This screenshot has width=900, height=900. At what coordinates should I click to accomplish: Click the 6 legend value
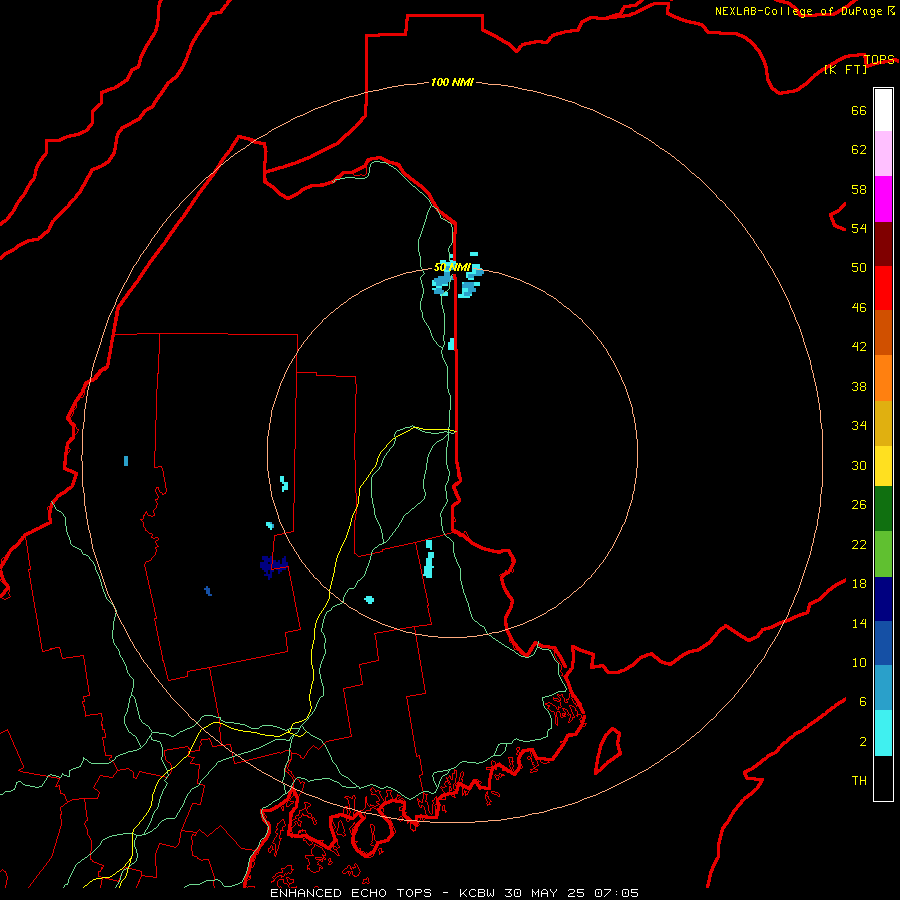(863, 701)
